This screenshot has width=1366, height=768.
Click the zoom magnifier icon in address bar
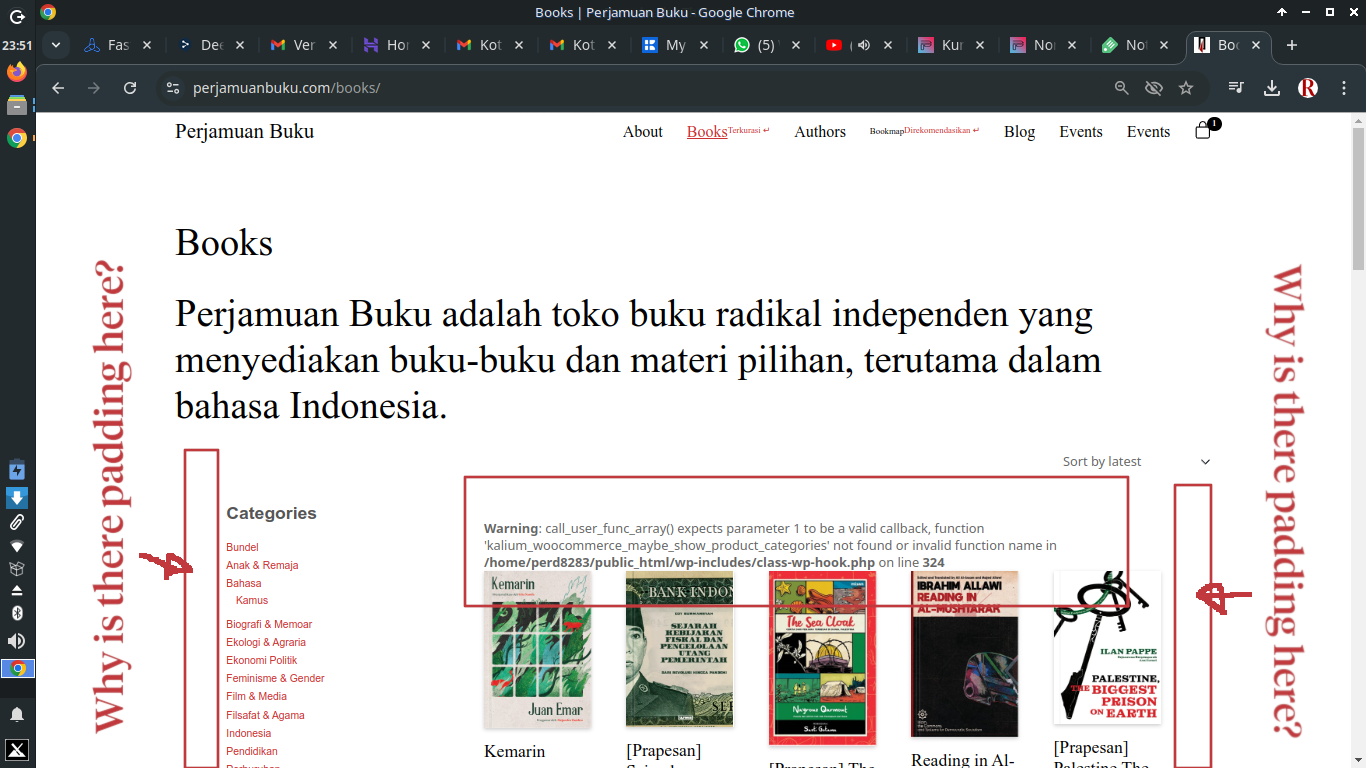pyautogui.click(x=1122, y=88)
